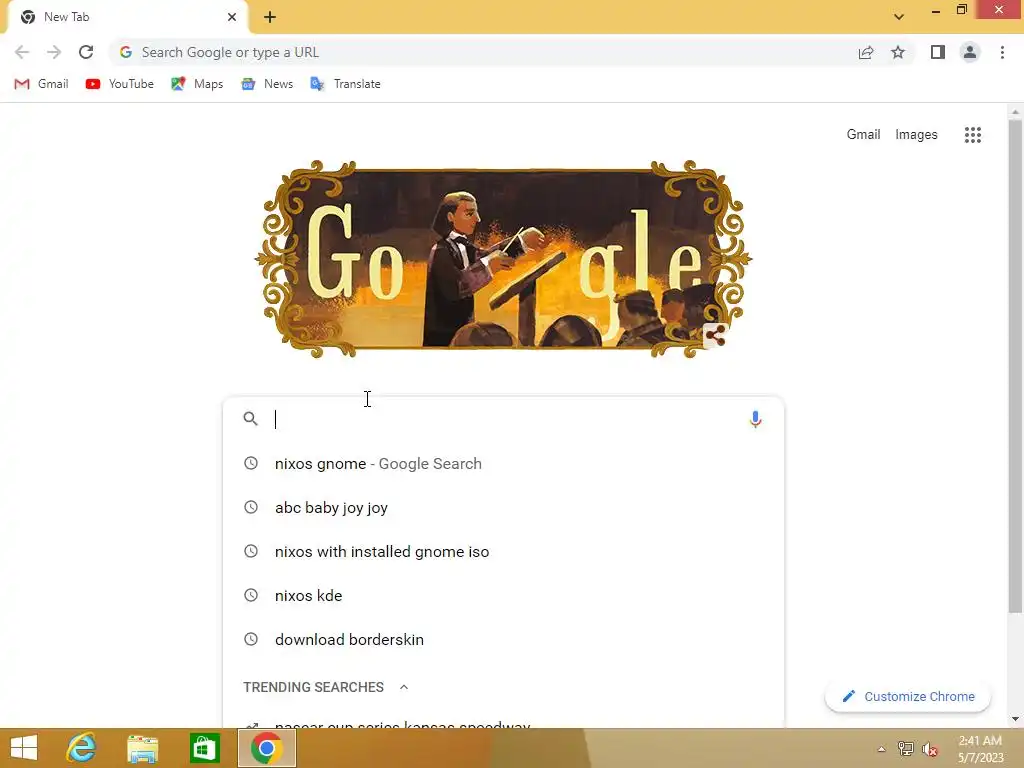
Task: Open a new tab with plus button
Action: pyautogui.click(x=270, y=17)
